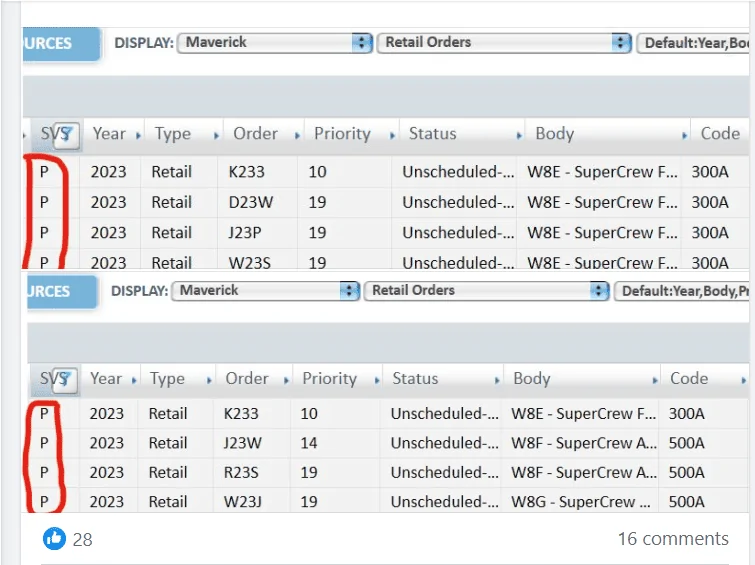Sort by Priority header in the lower table
The image size is (755, 565).
(x=329, y=379)
